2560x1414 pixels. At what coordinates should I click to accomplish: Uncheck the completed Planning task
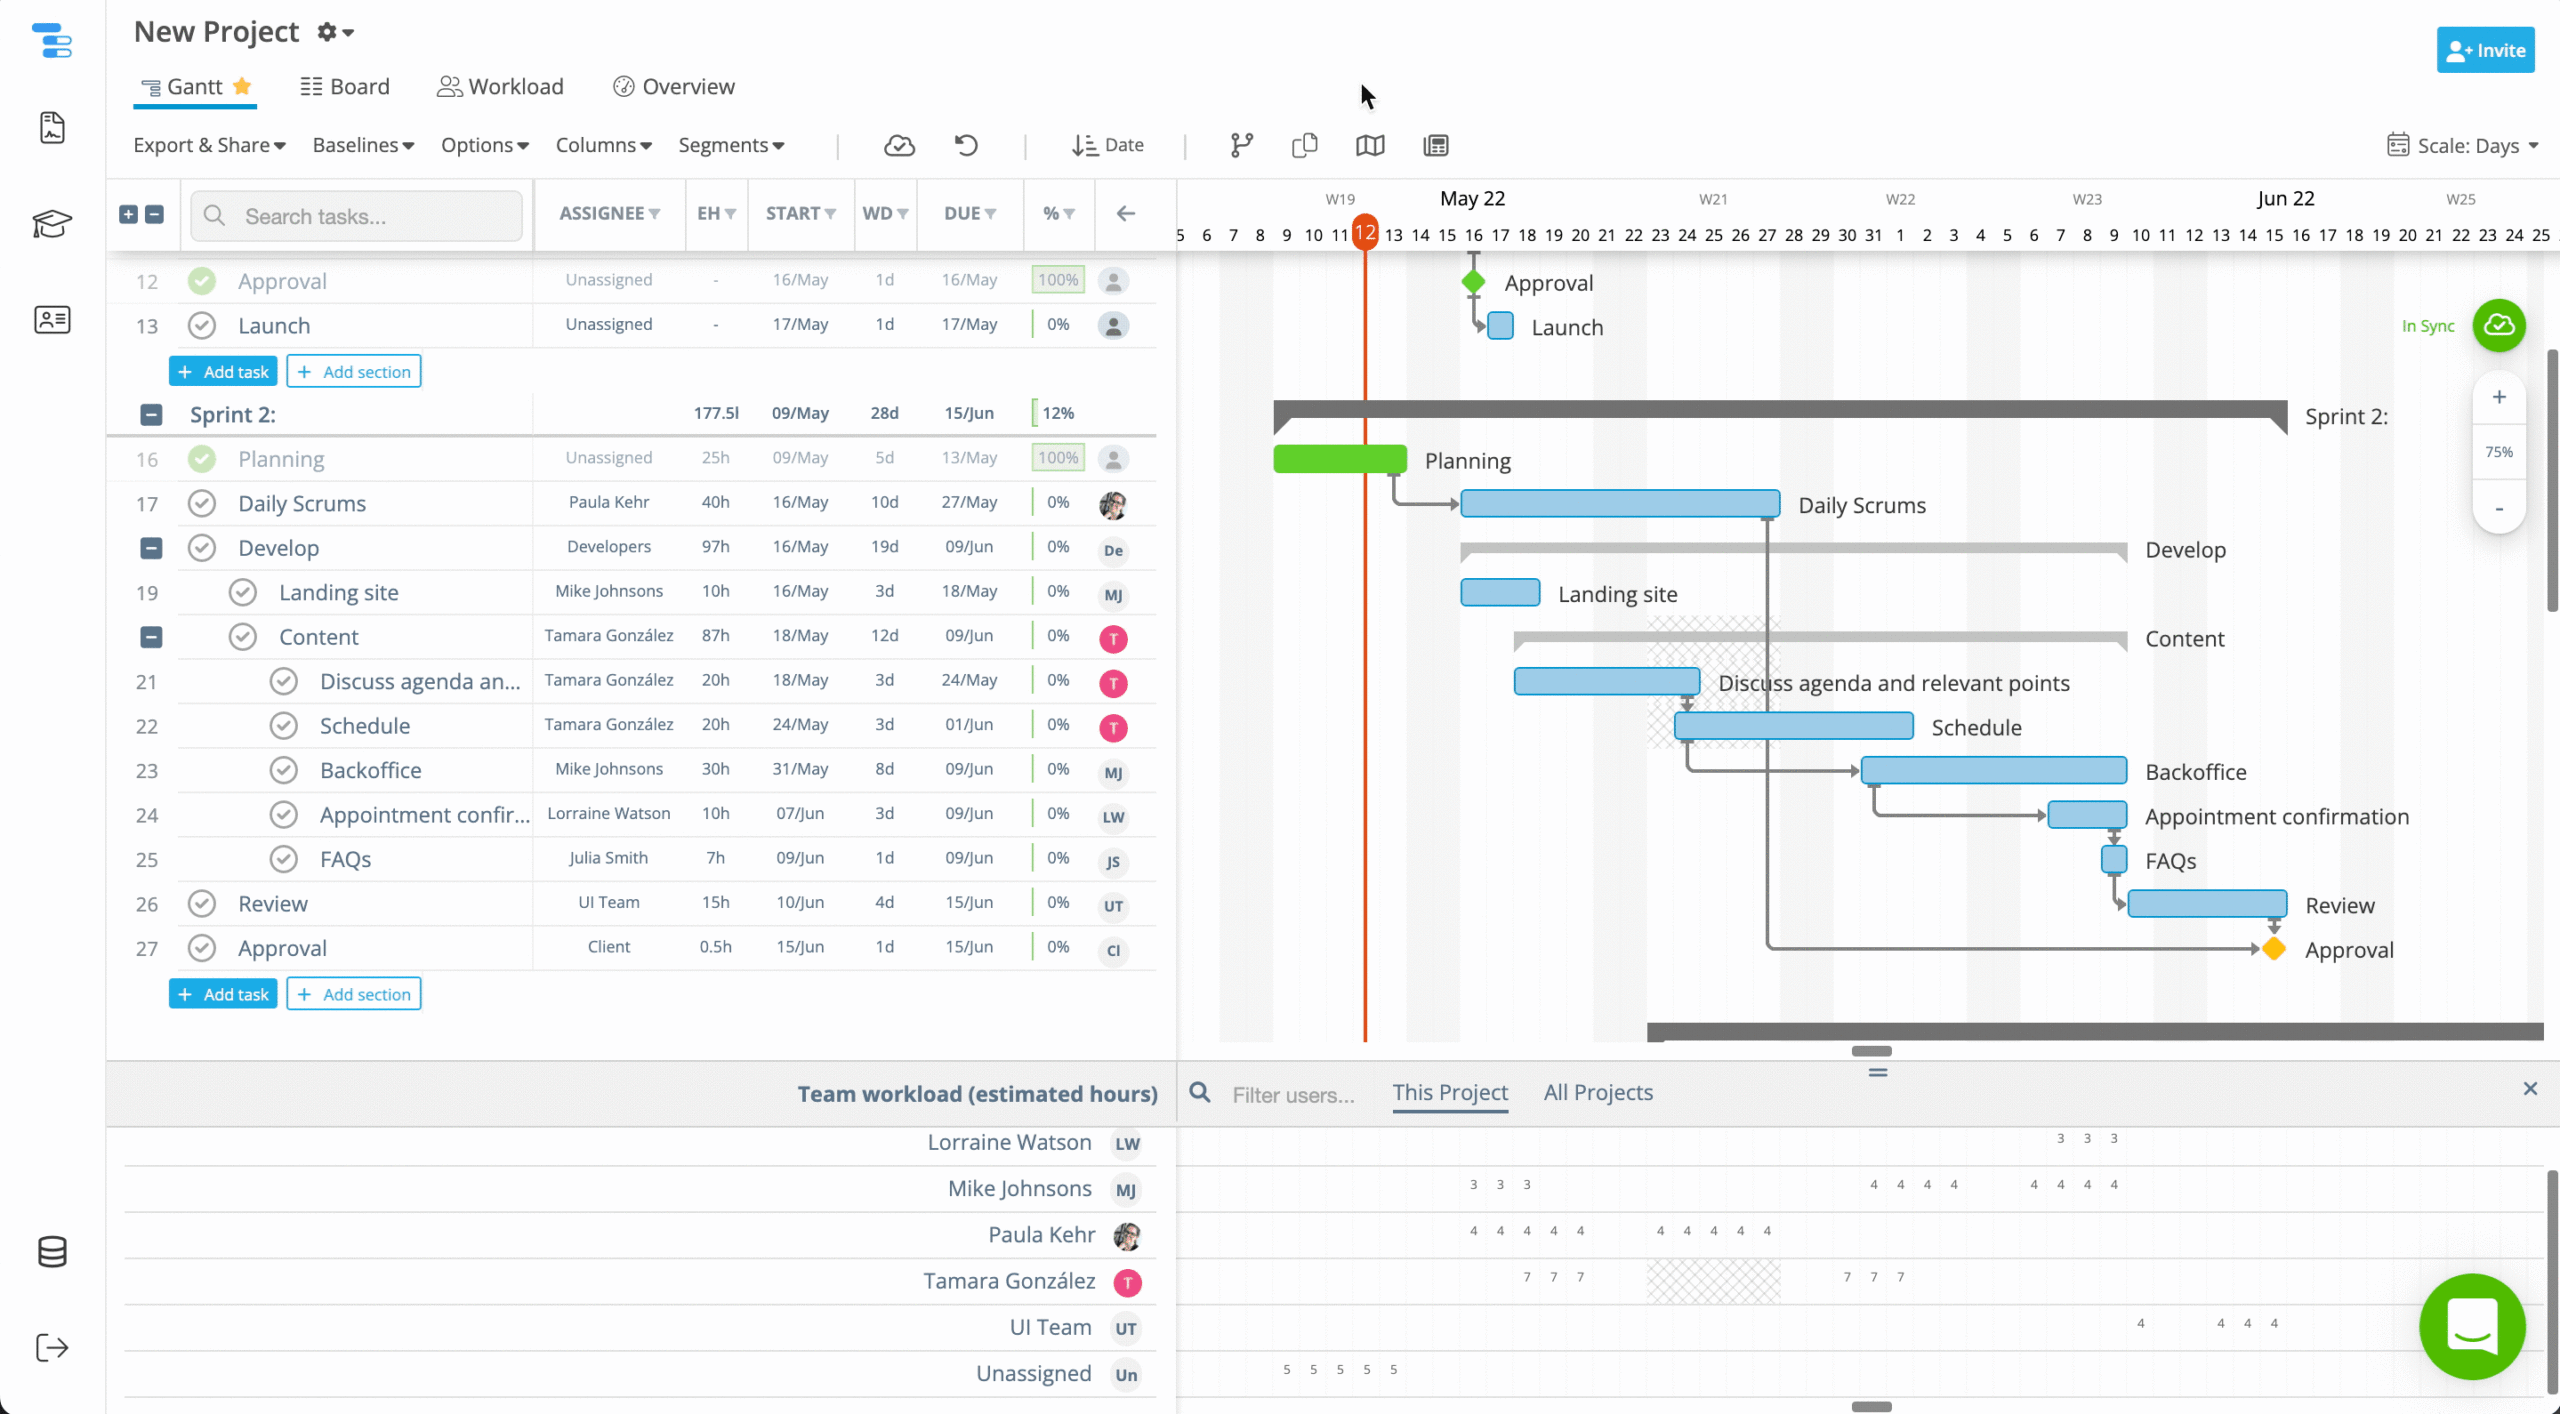[202, 459]
